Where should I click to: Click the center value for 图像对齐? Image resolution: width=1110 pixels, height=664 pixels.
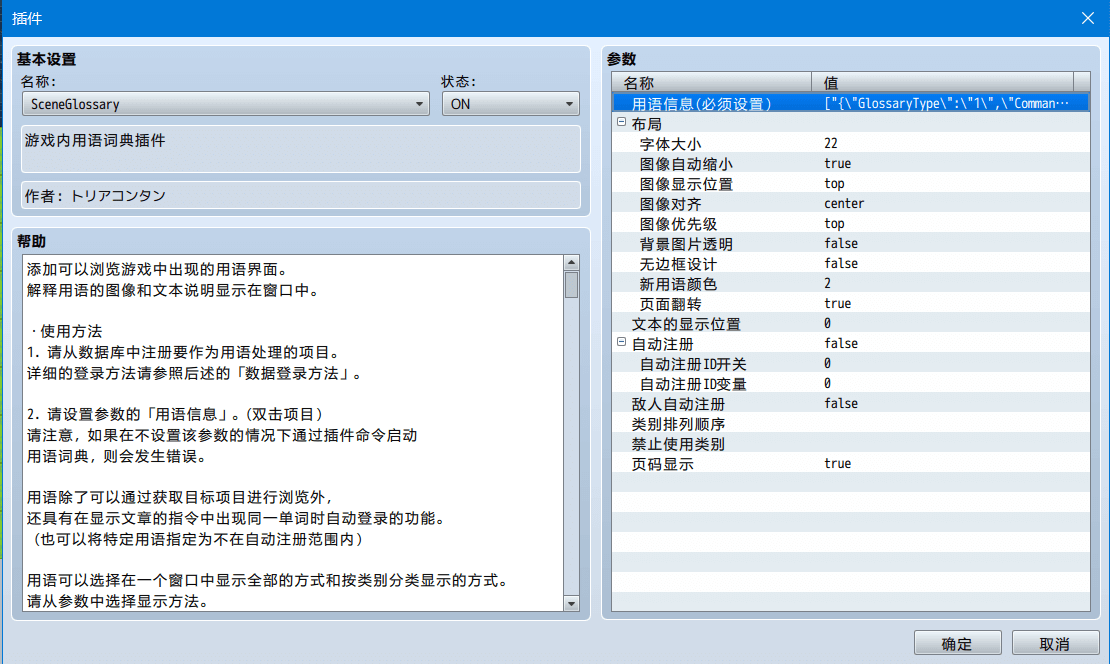[x=844, y=204]
